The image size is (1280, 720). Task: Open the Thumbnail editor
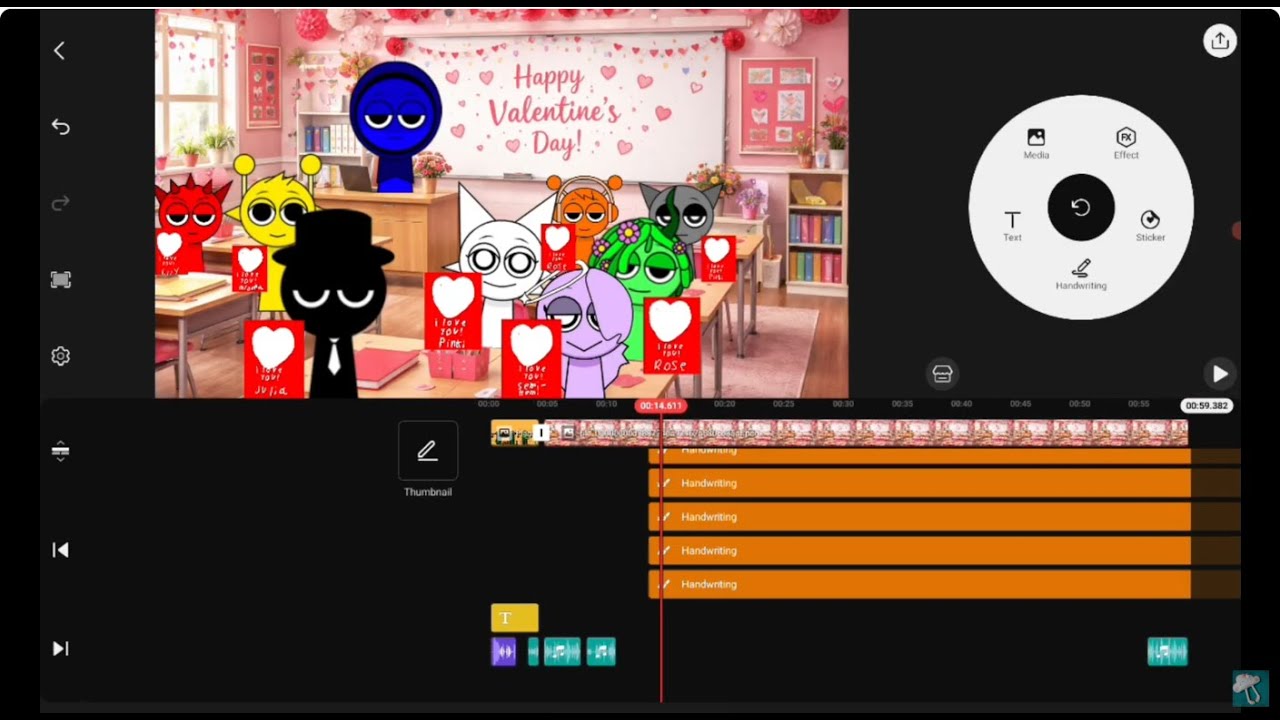[428, 451]
